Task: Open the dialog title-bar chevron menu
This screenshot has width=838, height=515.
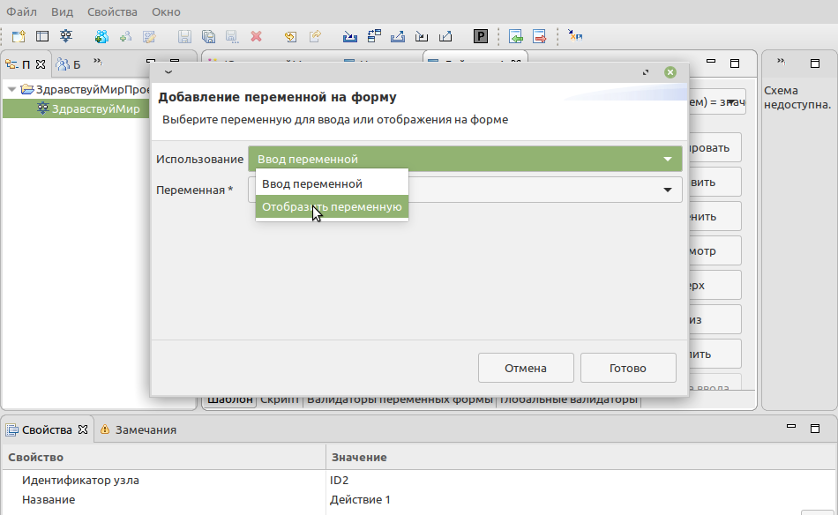Action: [168, 72]
